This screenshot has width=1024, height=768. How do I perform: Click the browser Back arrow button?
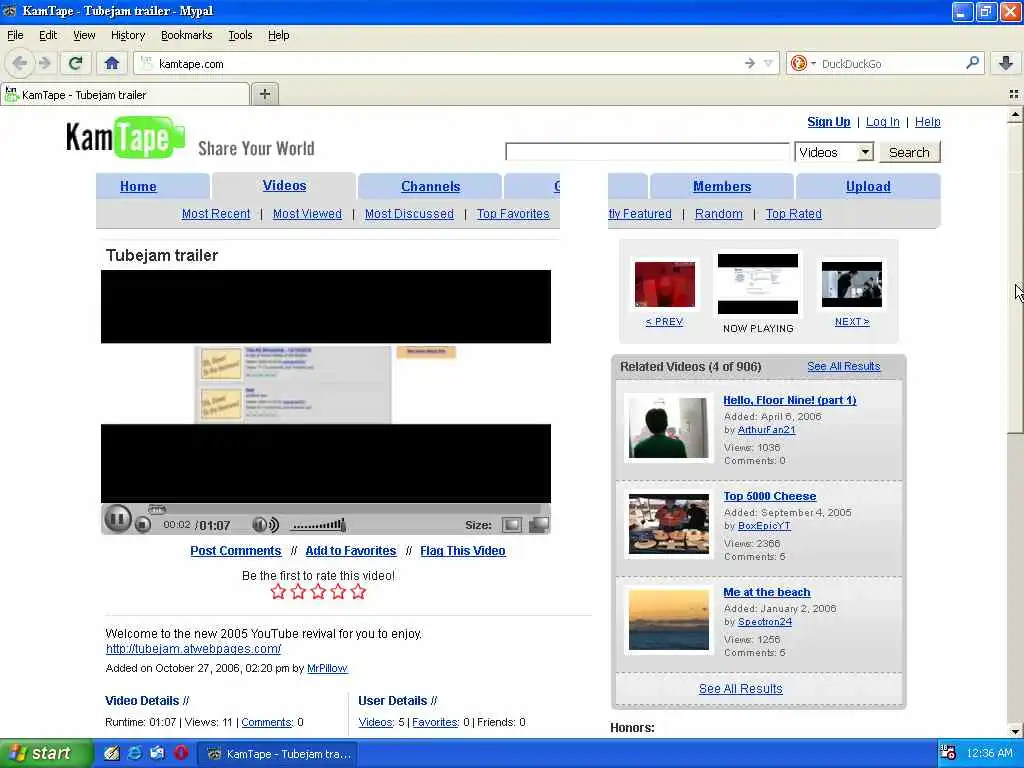(20, 63)
